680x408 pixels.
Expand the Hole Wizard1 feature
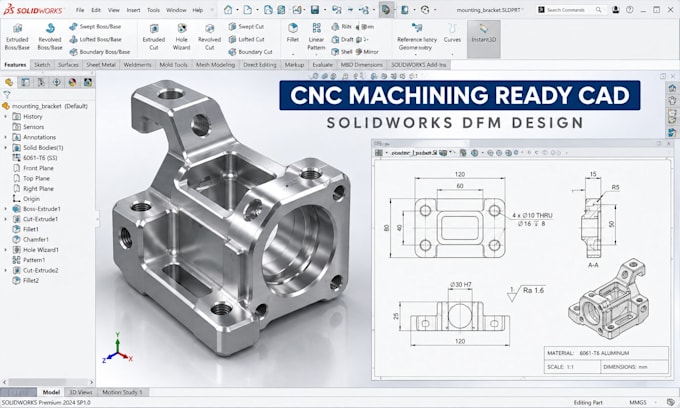[x=5, y=250]
